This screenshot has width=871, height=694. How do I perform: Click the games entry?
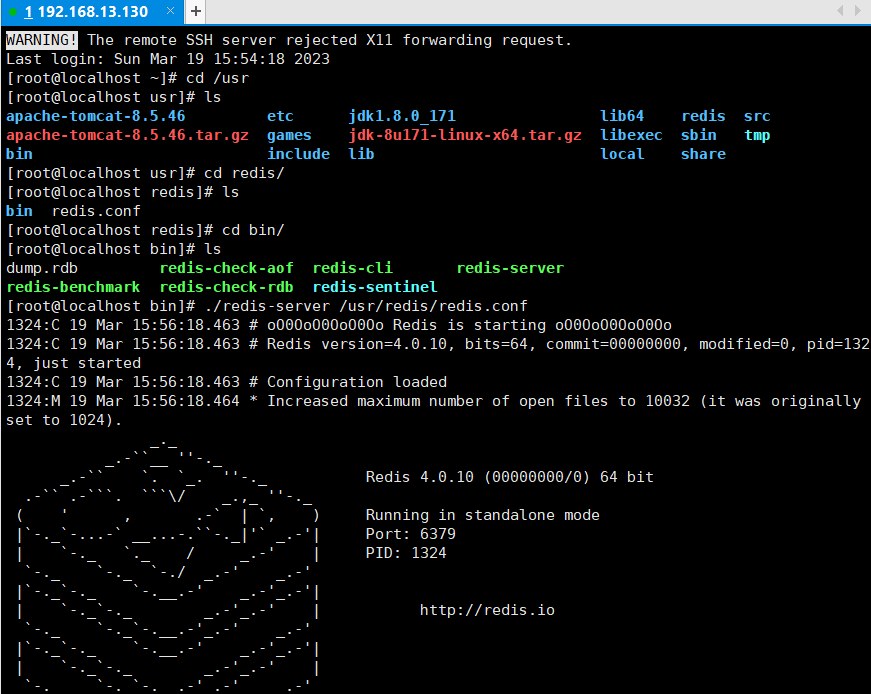tap(289, 135)
